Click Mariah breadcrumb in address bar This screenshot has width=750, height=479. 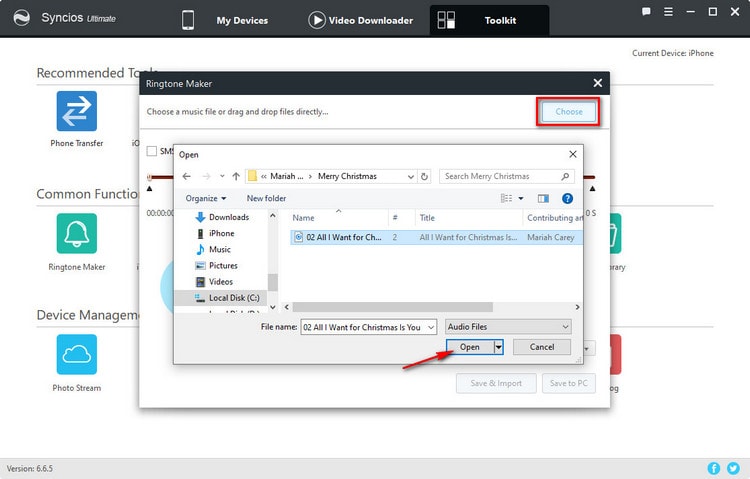tap(287, 176)
